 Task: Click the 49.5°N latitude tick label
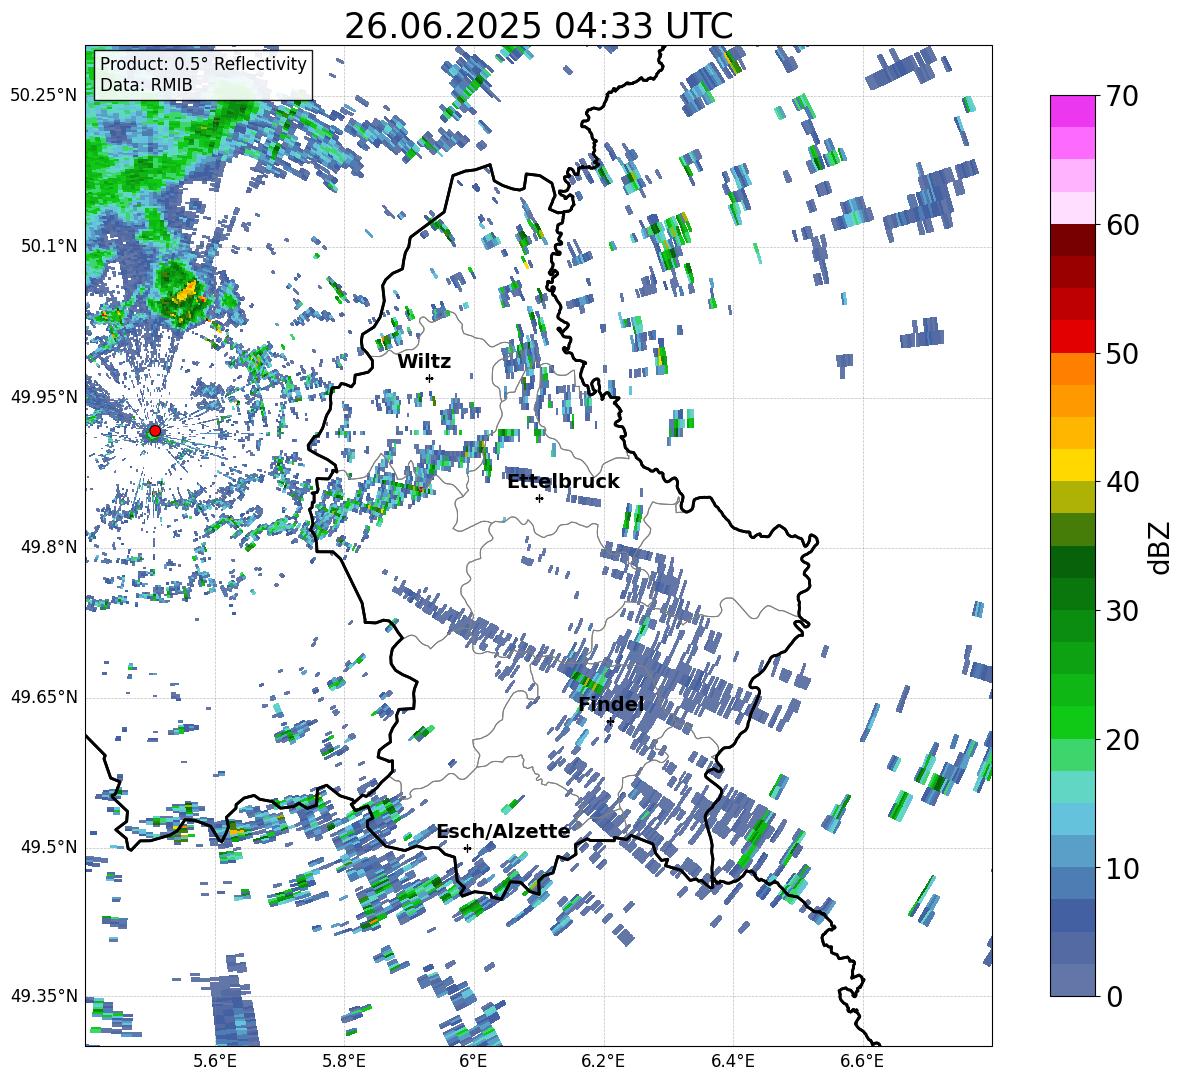click(x=49, y=846)
